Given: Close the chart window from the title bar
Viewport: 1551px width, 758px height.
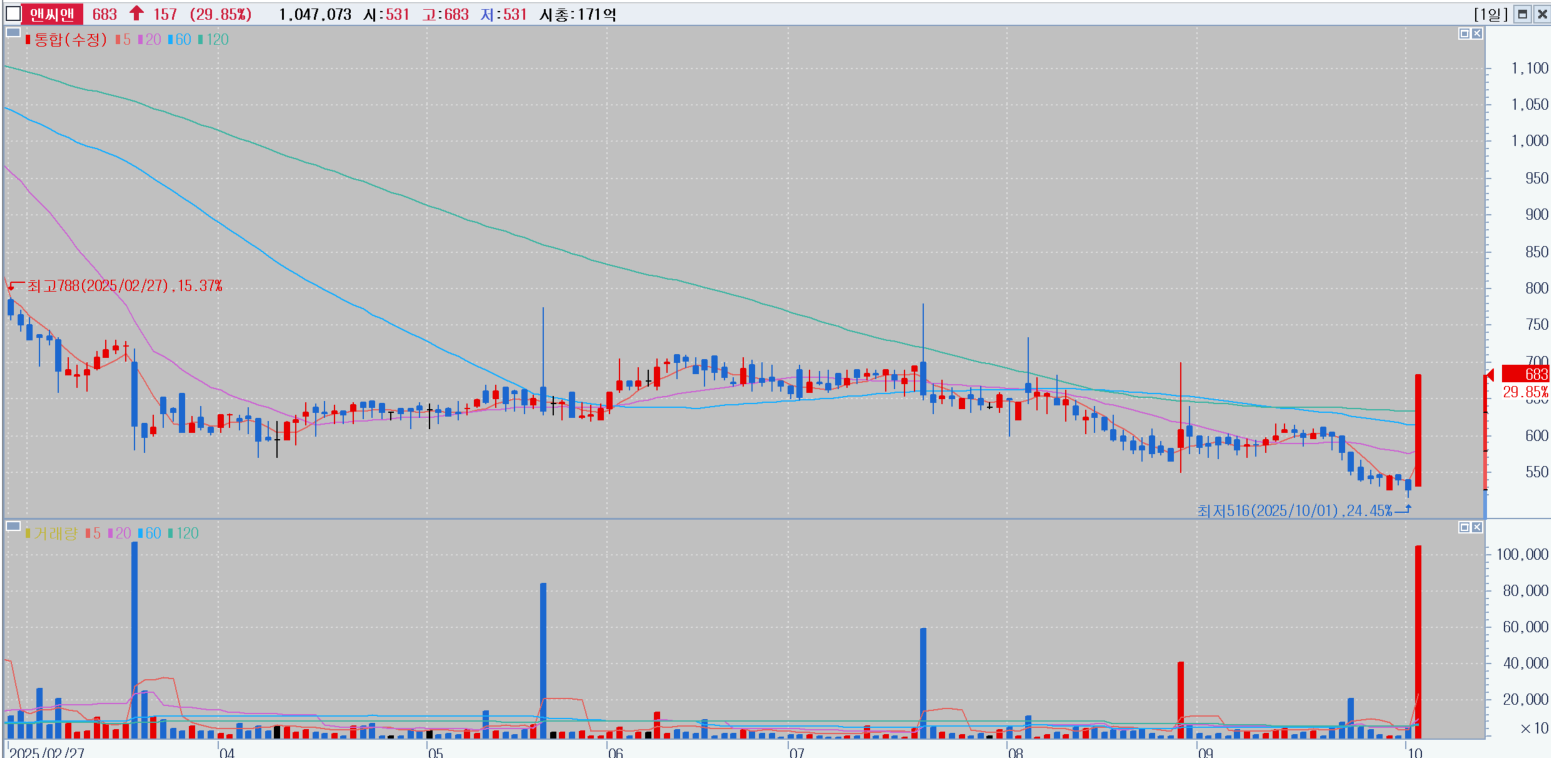Looking at the screenshot, I should [1540, 14].
